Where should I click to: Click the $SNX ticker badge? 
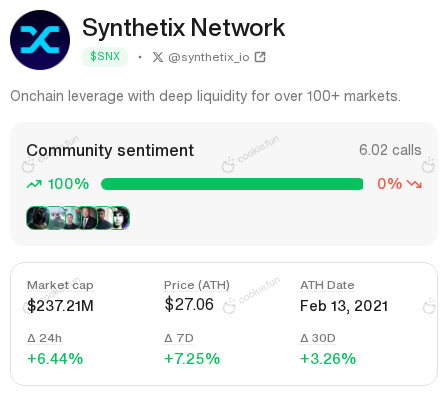105,57
